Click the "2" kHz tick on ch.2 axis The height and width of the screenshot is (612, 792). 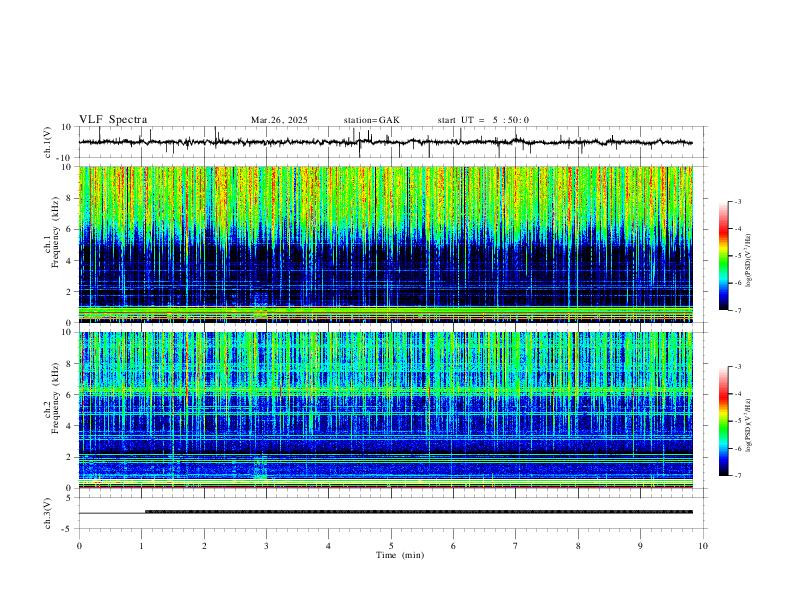click(70, 457)
